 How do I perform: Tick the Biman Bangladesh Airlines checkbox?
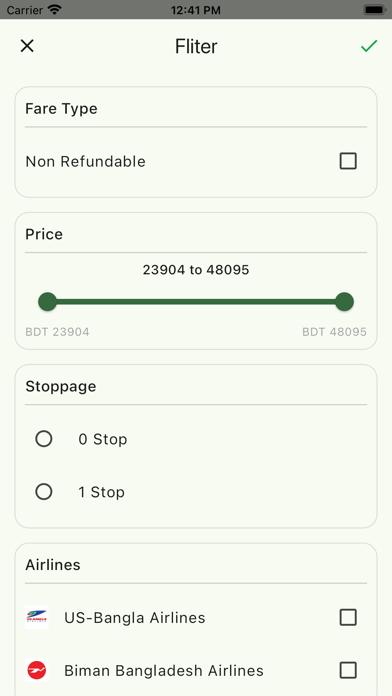tap(348, 670)
